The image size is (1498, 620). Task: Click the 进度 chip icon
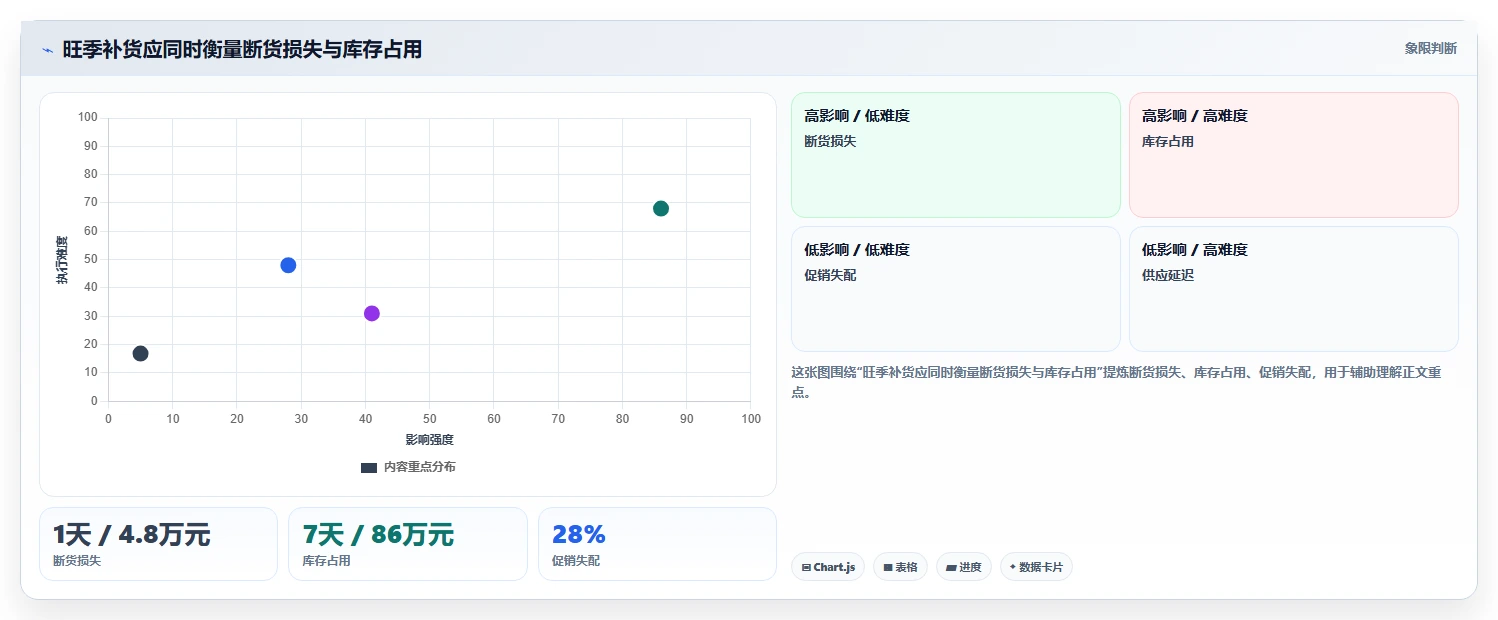click(951, 567)
